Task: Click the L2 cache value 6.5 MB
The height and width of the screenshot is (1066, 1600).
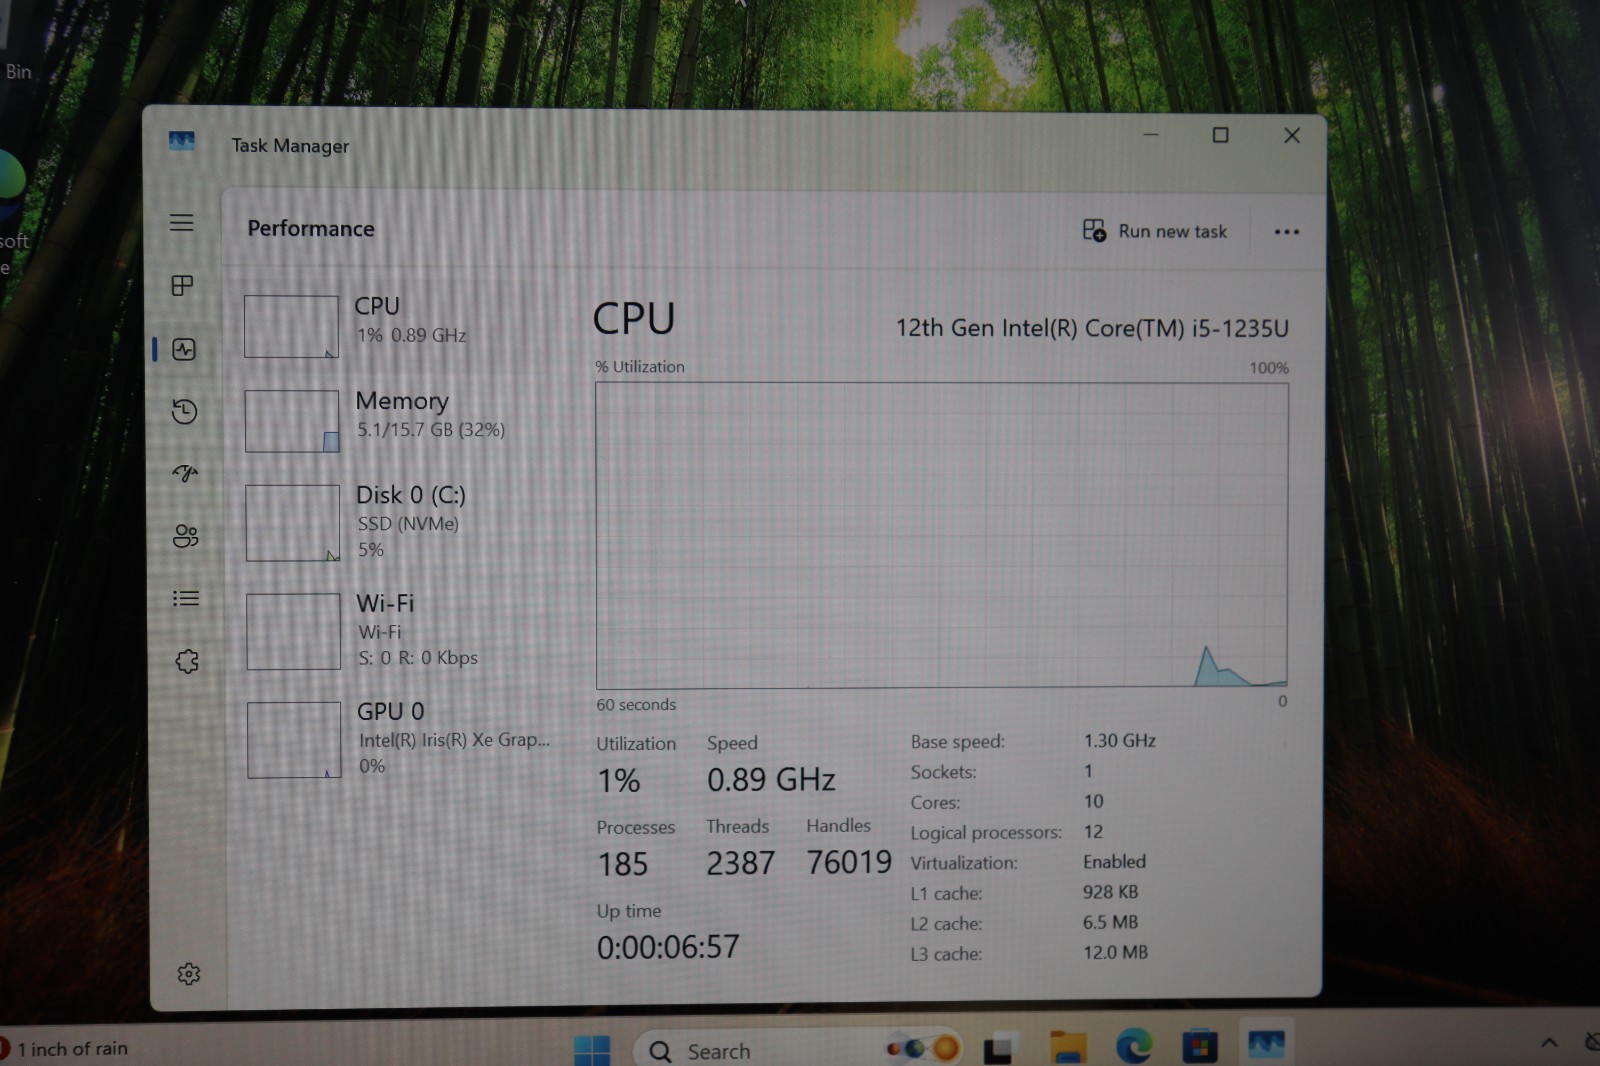Action: point(1110,923)
